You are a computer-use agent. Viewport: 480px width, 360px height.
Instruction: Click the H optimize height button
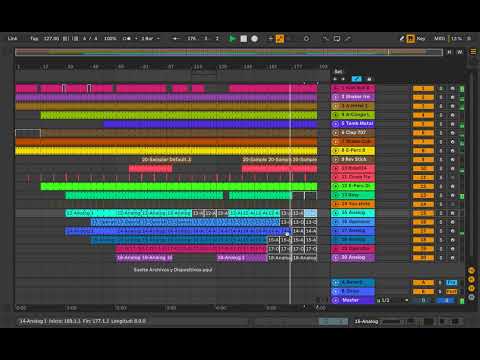tap(449, 52)
